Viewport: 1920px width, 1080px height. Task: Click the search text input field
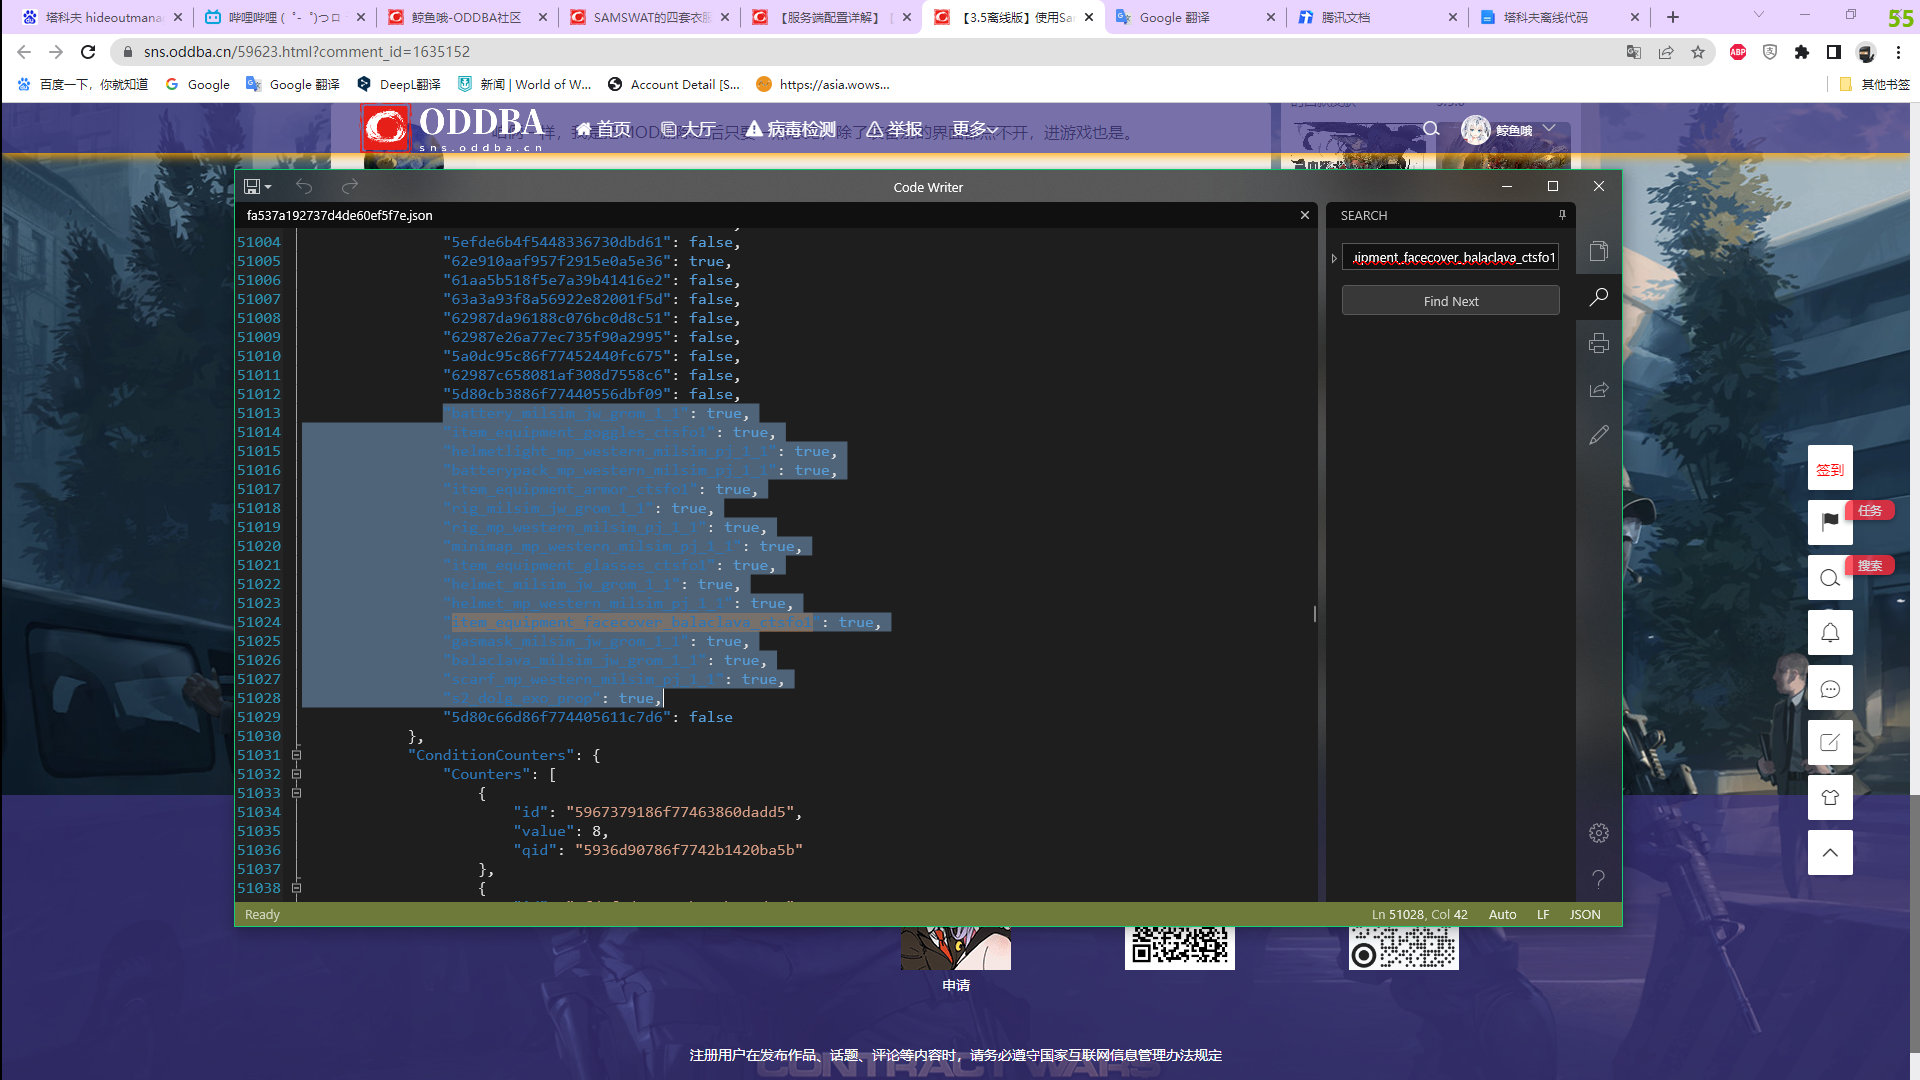pyautogui.click(x=1450, y=258)
